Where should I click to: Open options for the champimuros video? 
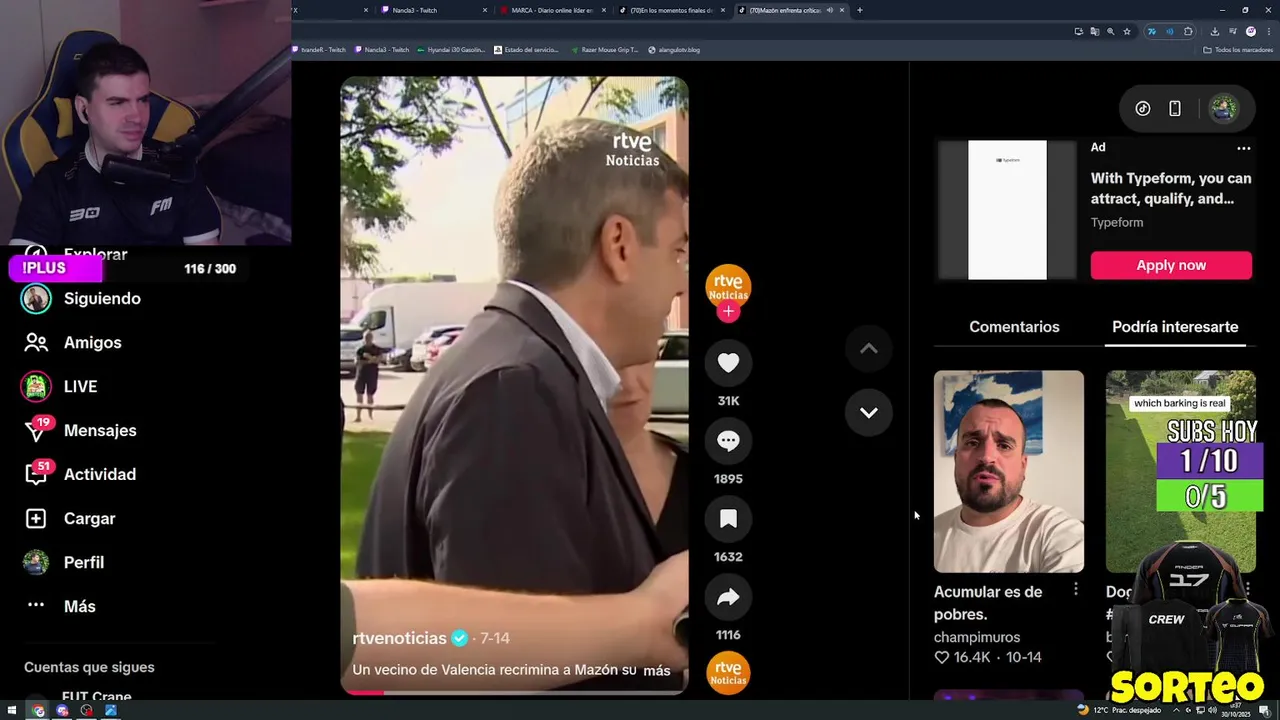[x=1076, y=590]
